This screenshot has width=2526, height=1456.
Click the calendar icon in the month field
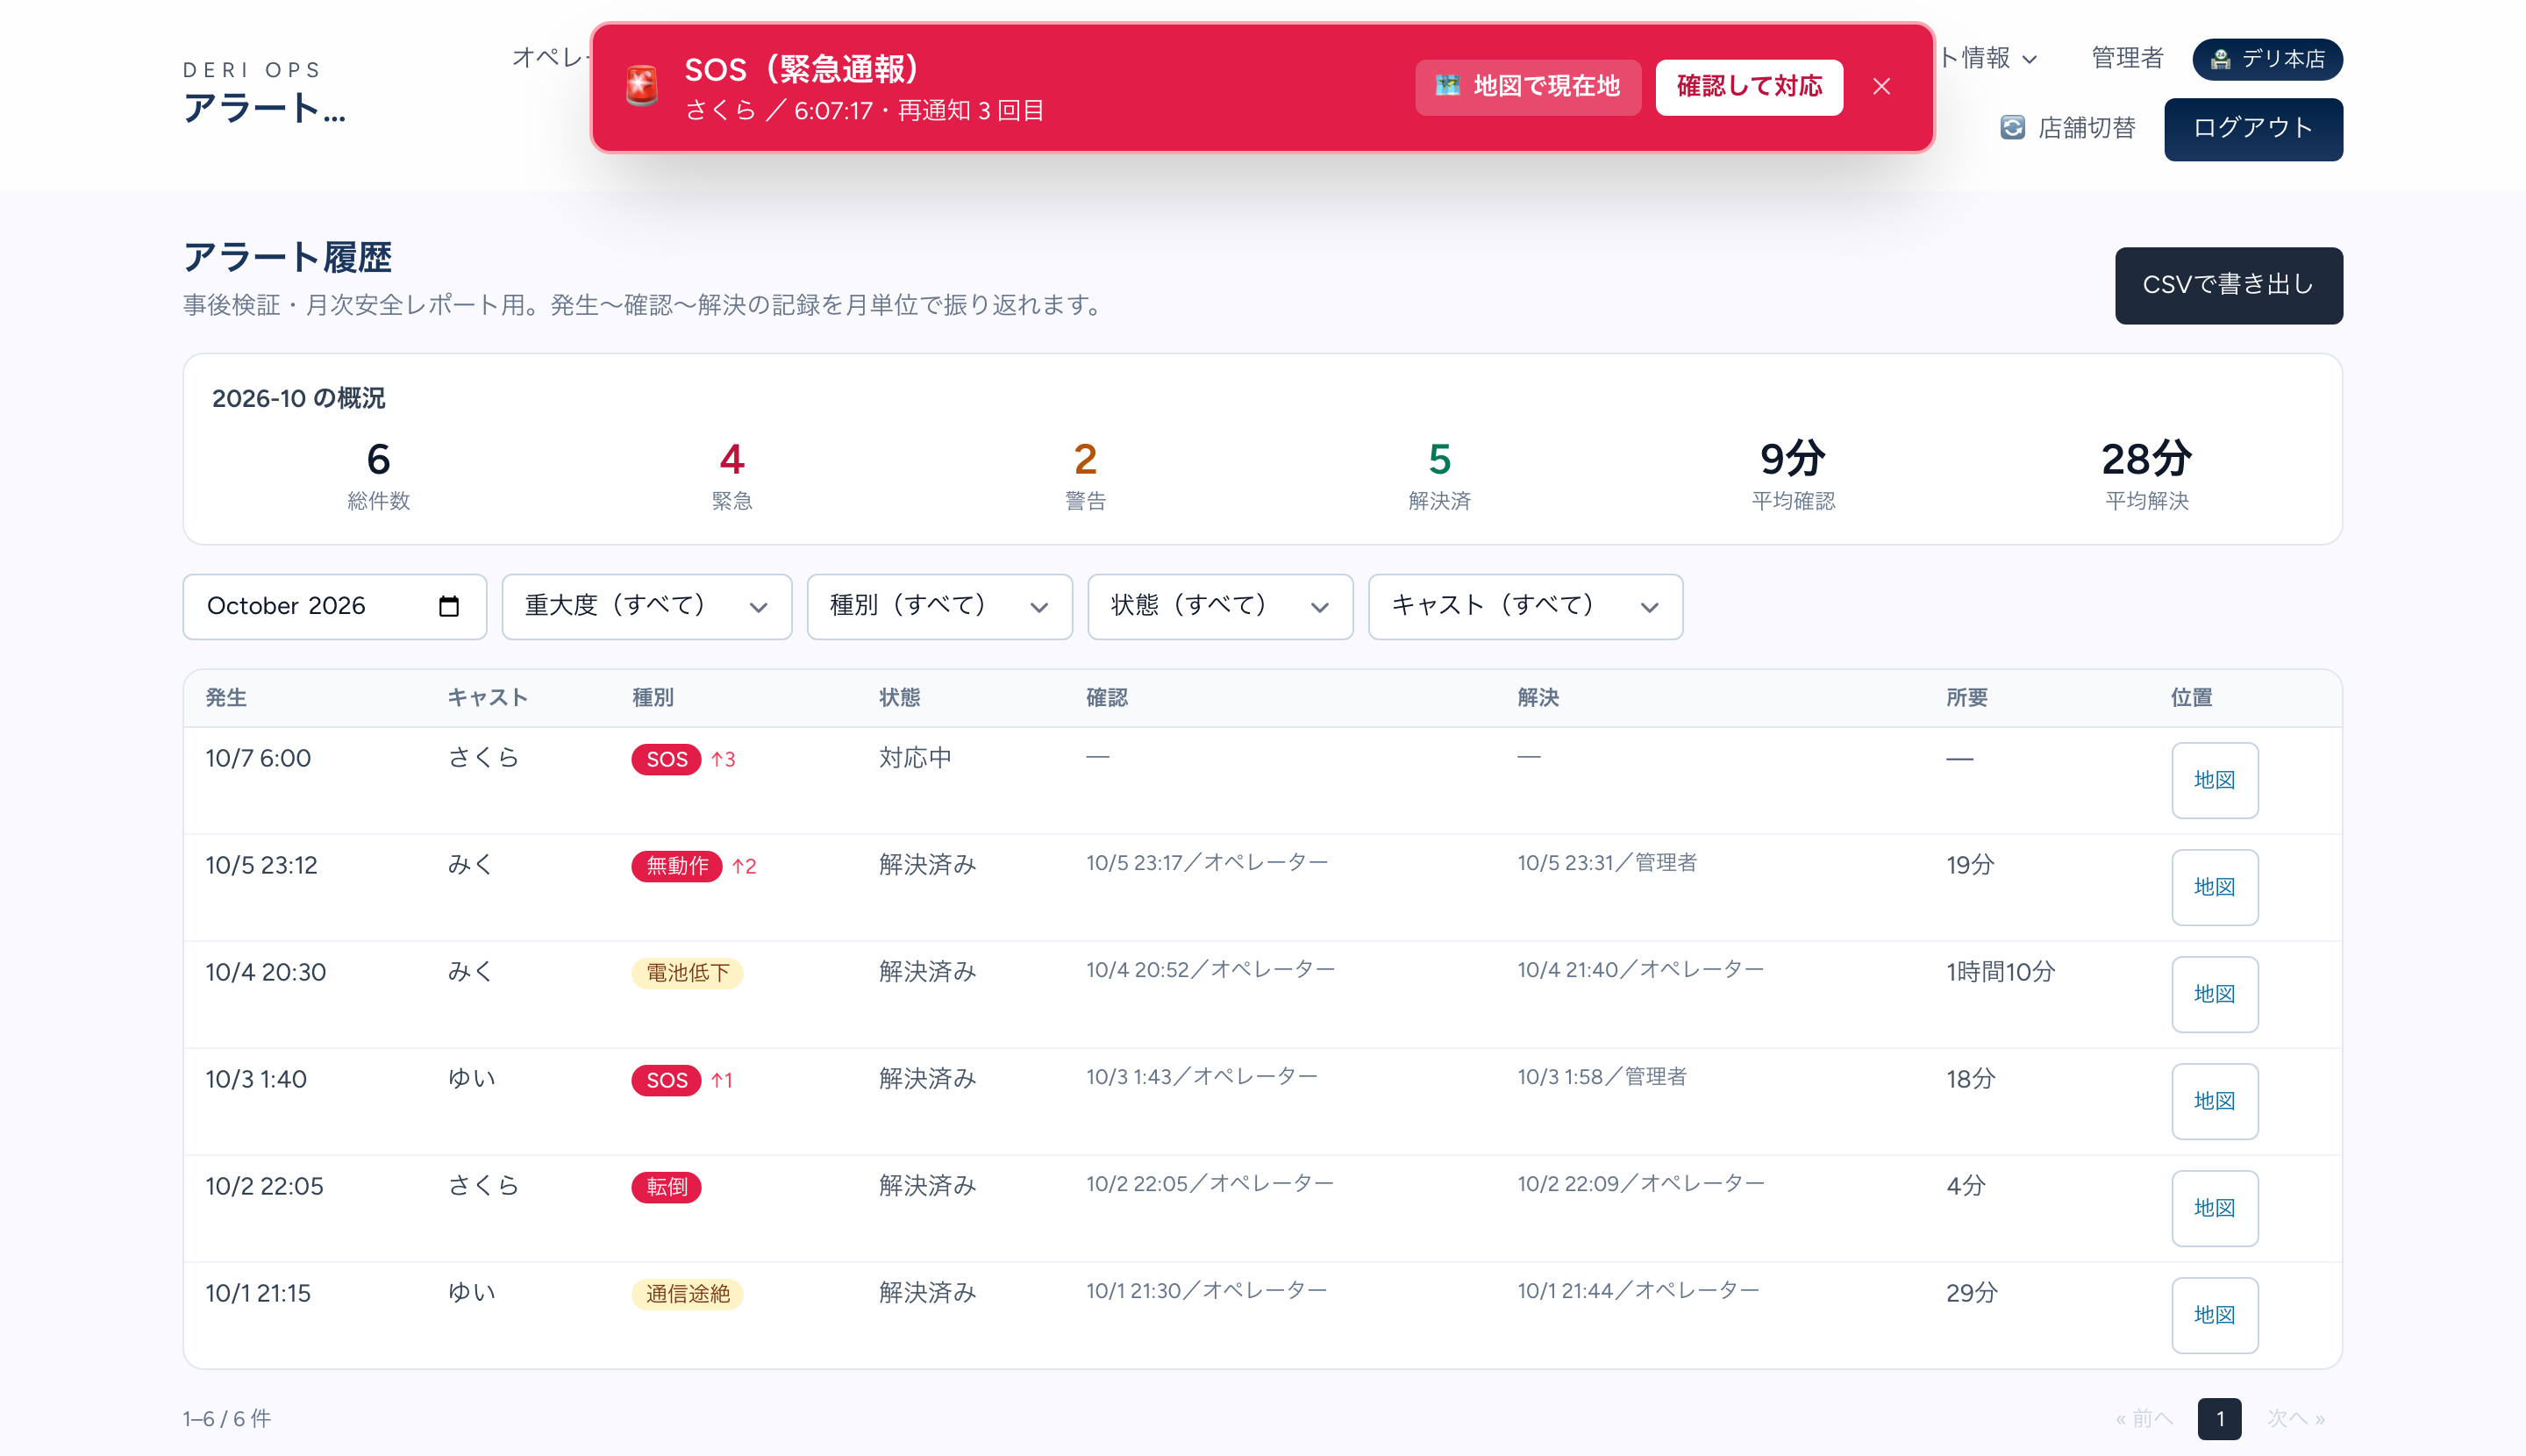[449, 606]
